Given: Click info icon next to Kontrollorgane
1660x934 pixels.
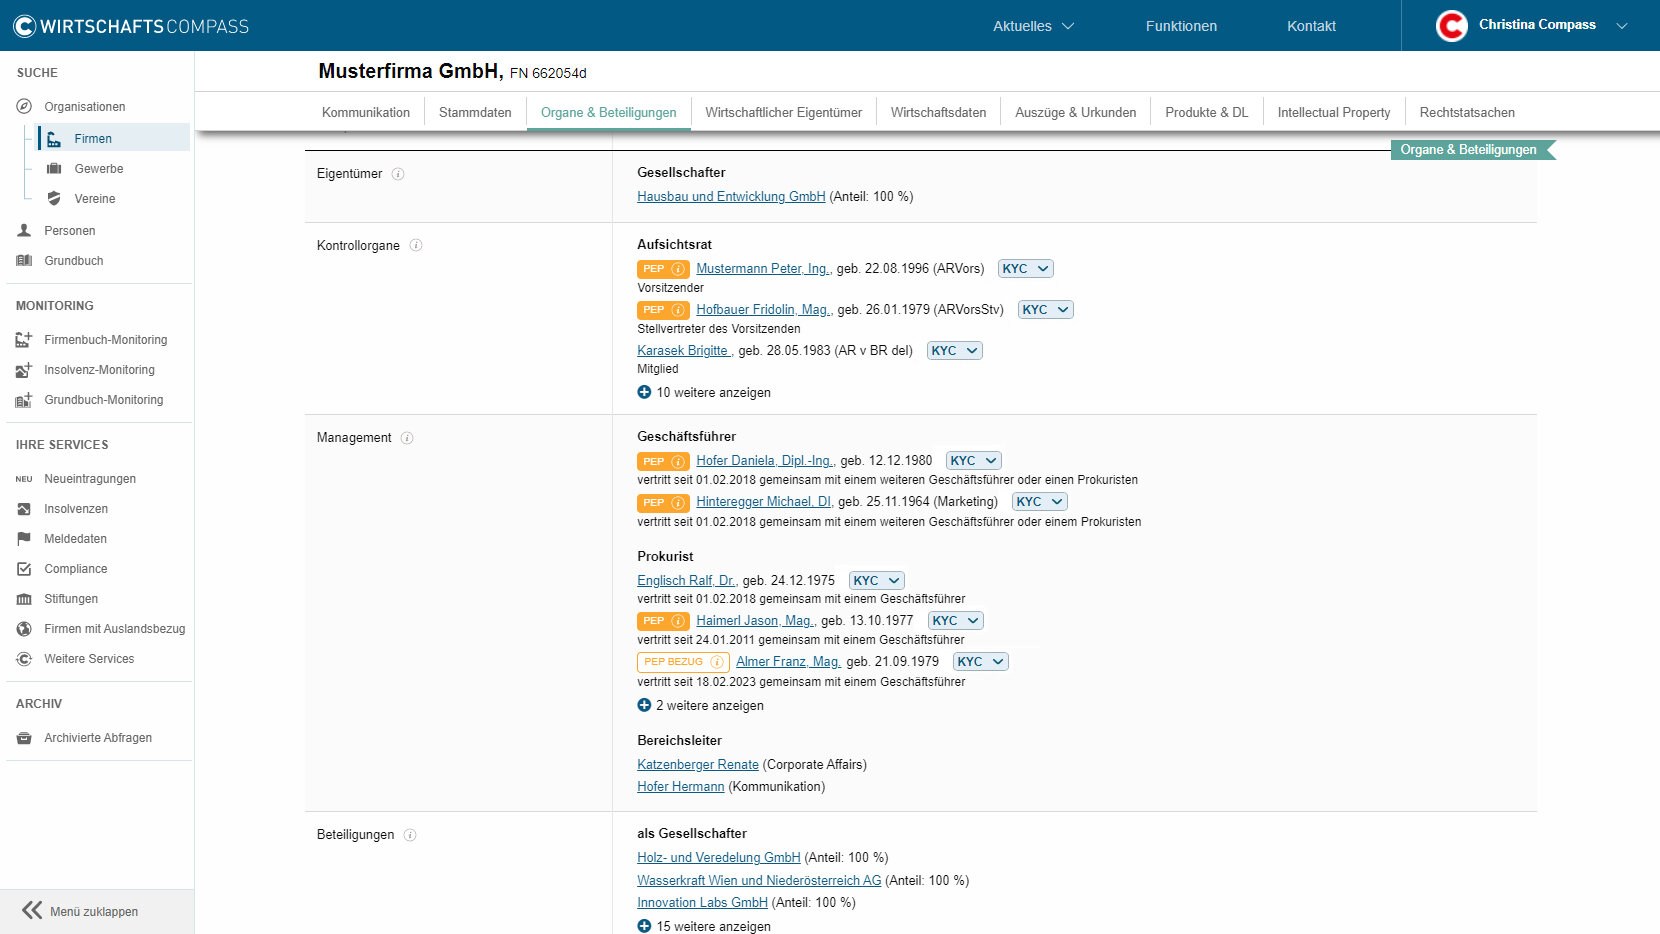Looking at the screenshot, I should (x=416, y=245).
